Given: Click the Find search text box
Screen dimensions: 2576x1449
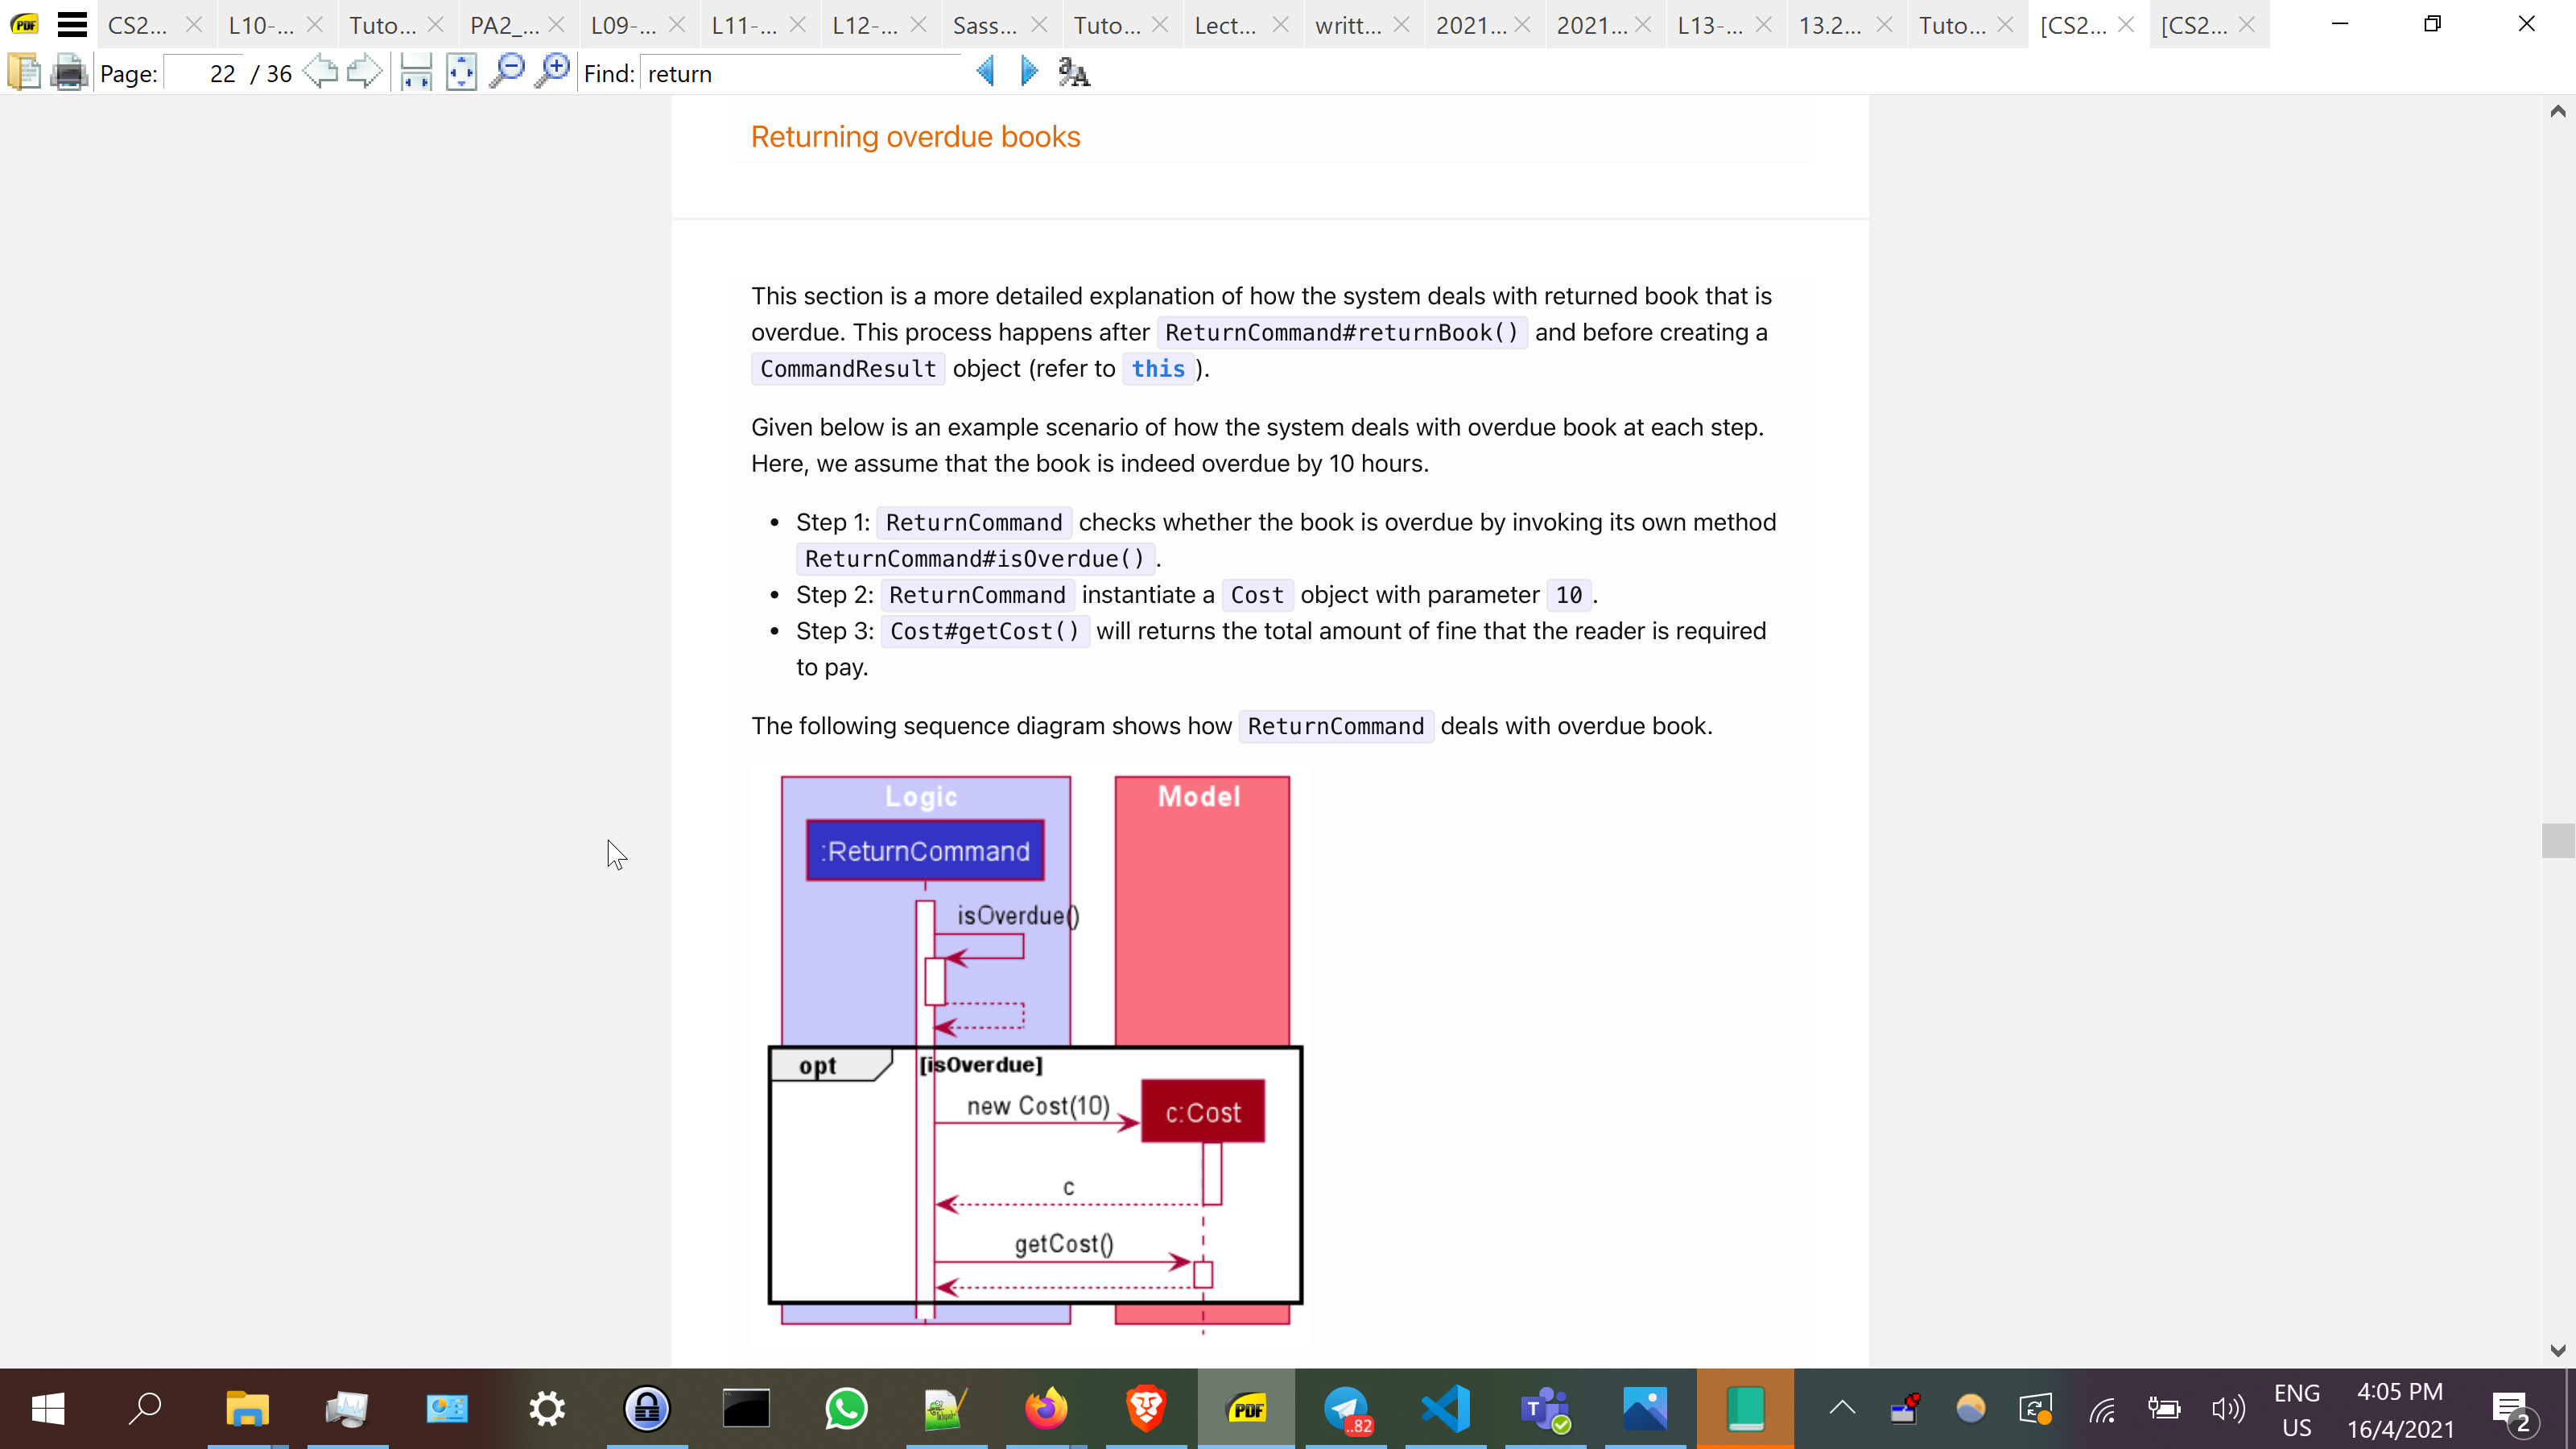Looking at the screenshot, I should (800, 74).
